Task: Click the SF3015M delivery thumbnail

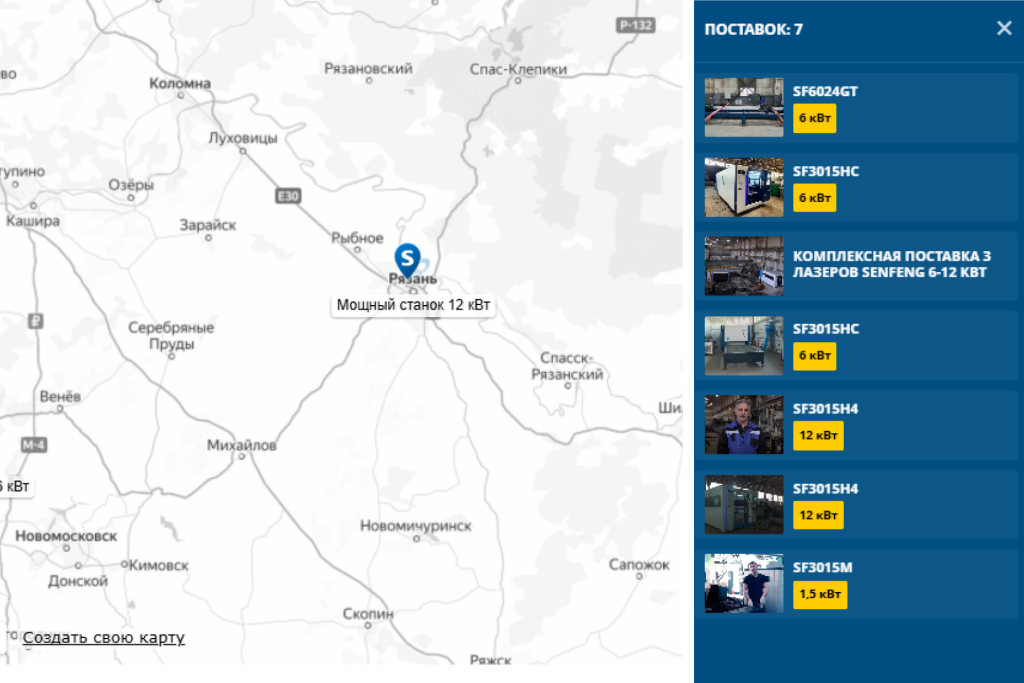Action: tap(744, 583)
